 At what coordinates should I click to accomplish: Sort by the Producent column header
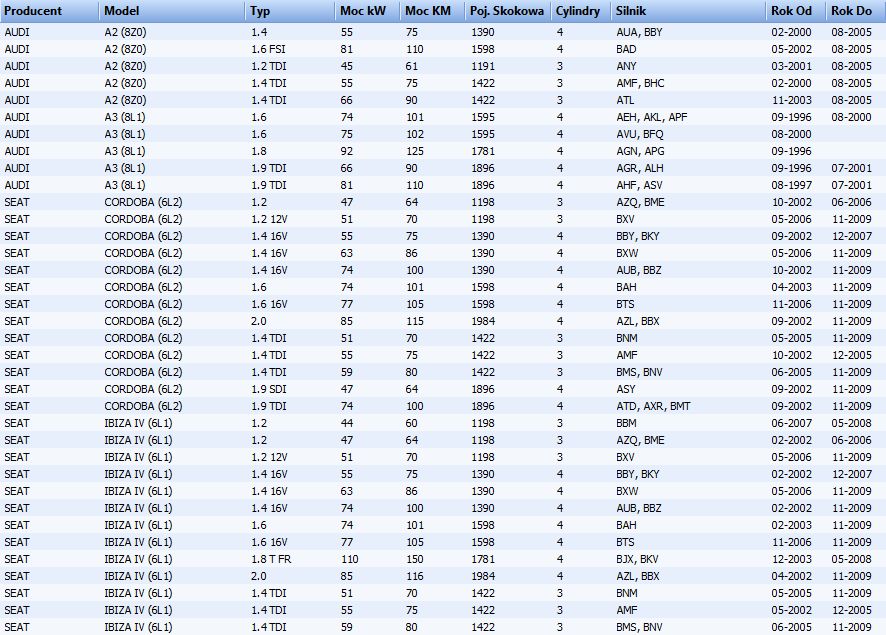50,11
